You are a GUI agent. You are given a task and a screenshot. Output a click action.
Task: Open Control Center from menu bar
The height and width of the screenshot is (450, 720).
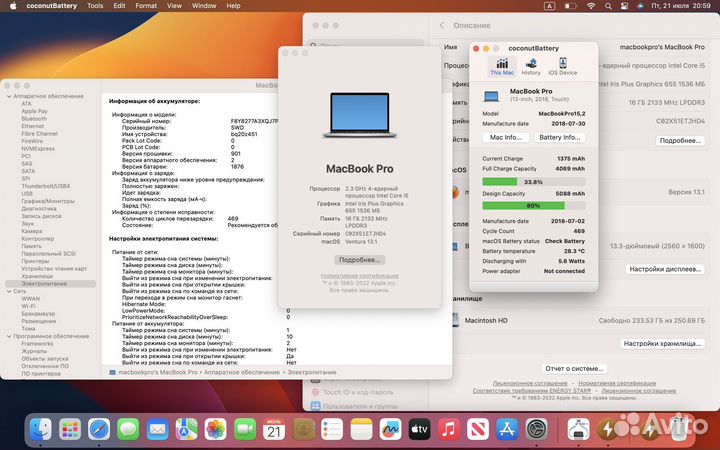[x=624, y=6]
